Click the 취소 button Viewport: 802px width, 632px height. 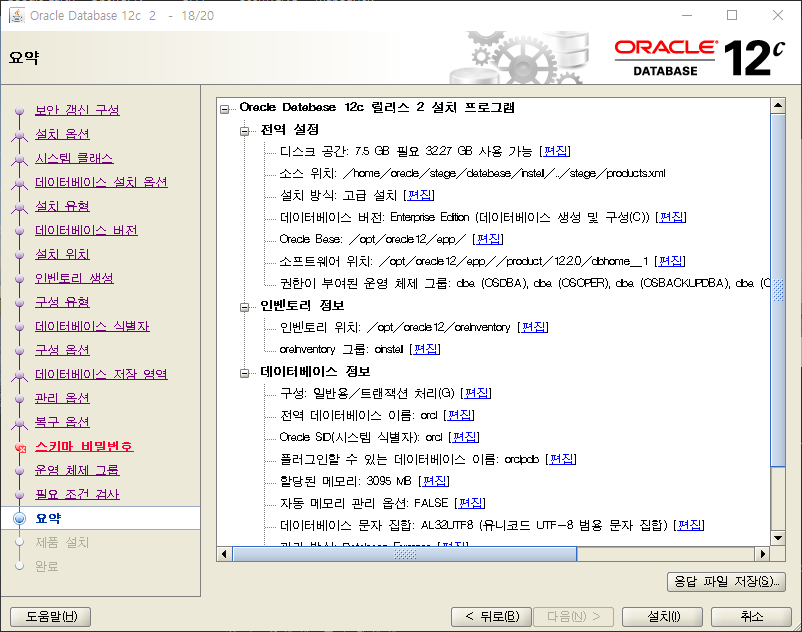click(751, 617)
